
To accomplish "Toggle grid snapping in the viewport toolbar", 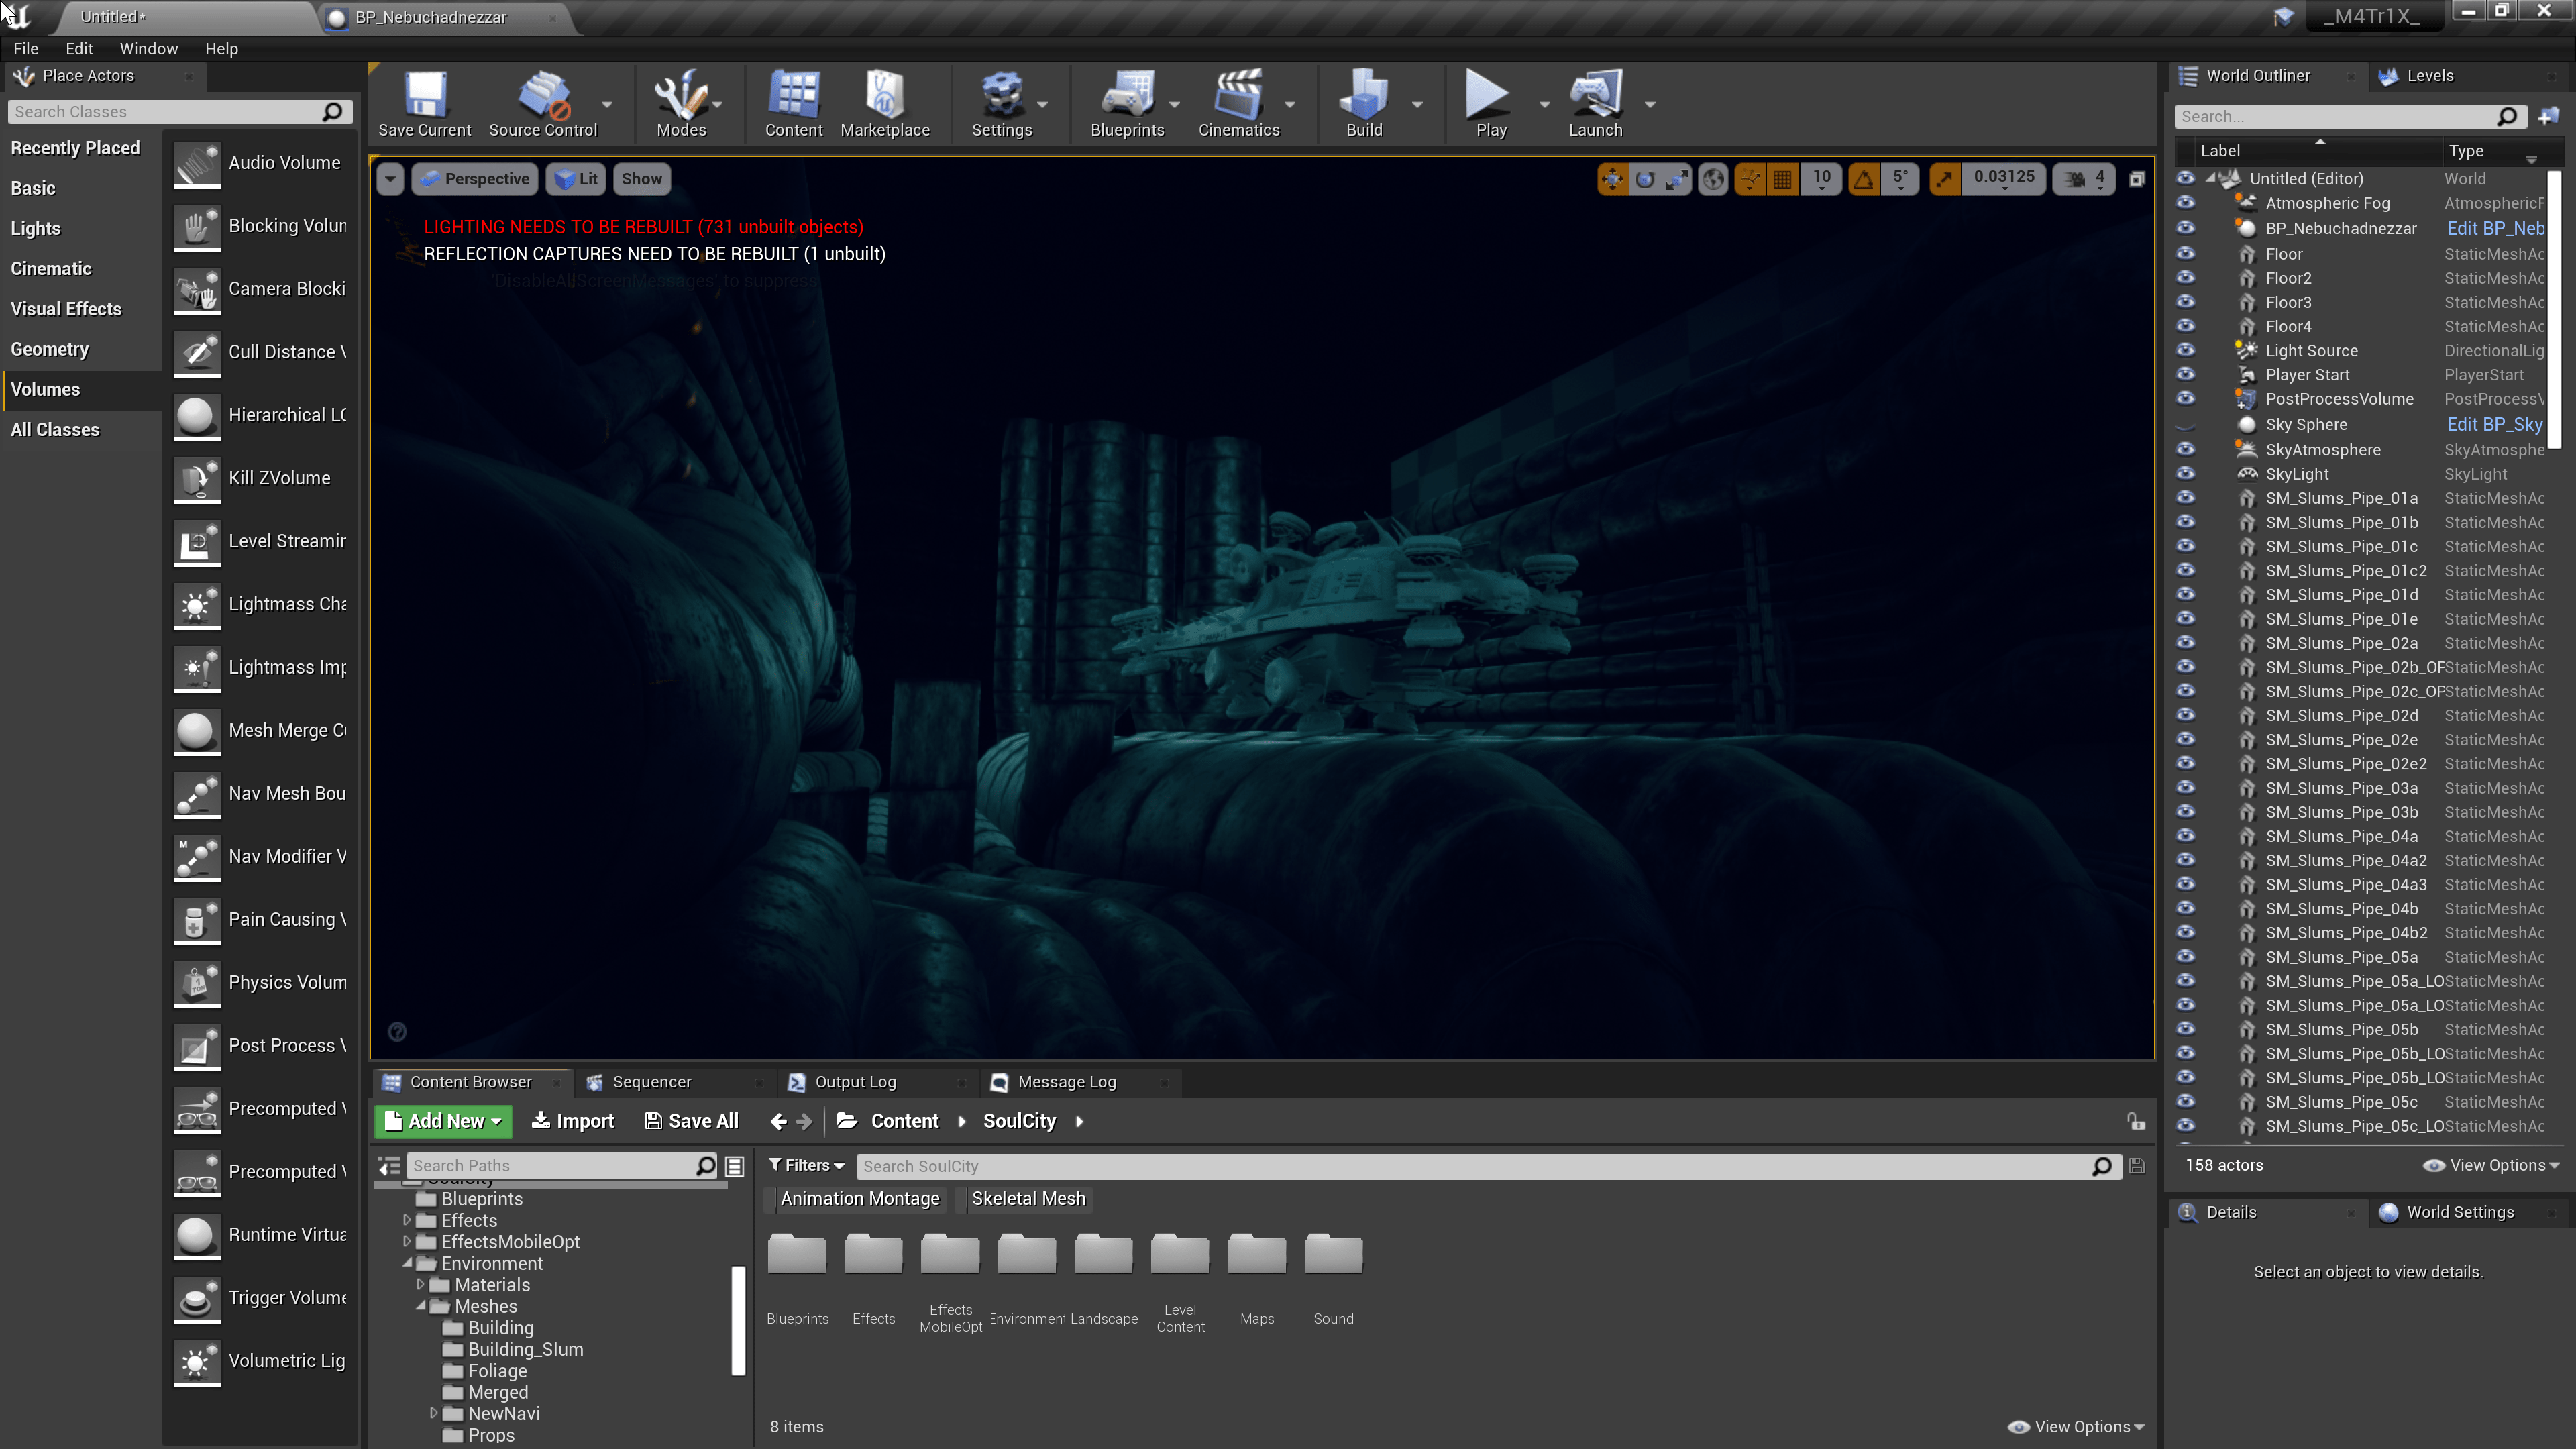I will [x=1782, y=179].
